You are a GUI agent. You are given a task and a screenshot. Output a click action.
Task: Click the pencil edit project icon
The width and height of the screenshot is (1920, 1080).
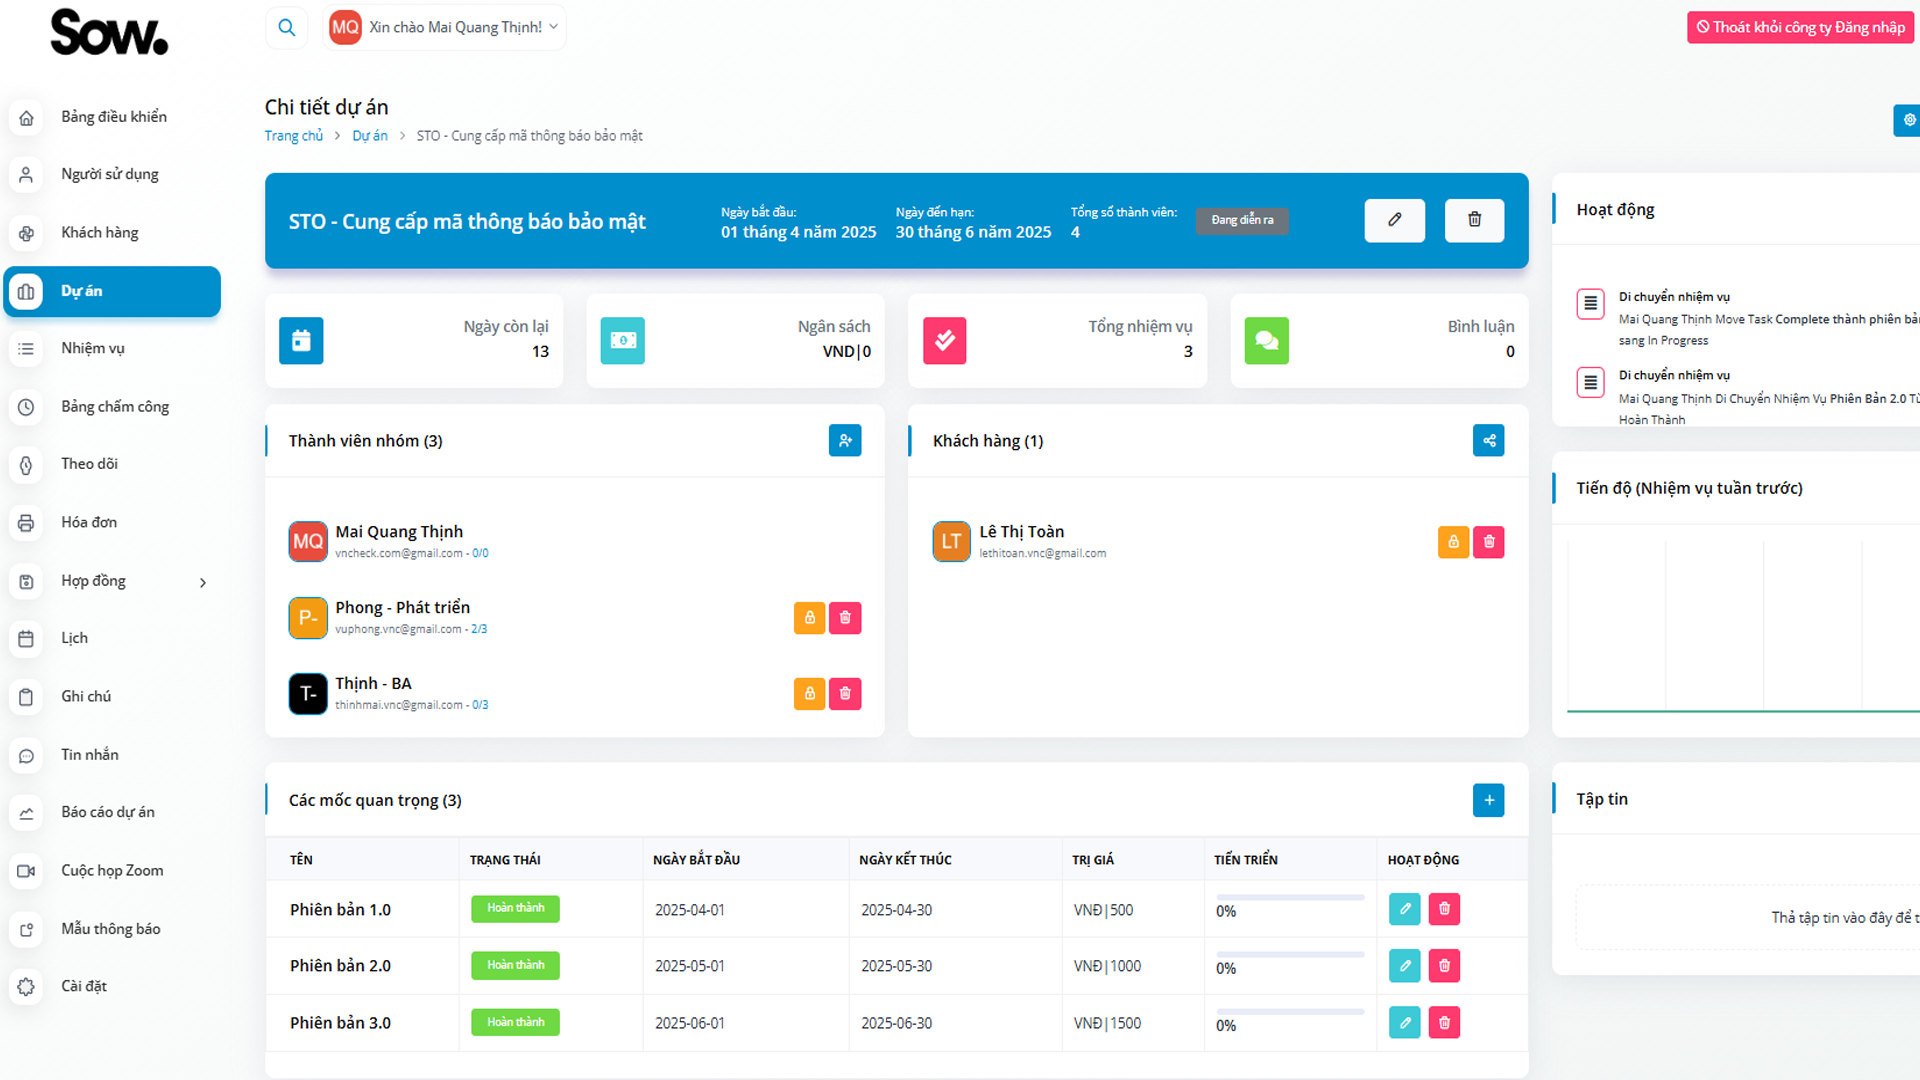tap(1394, 220)
